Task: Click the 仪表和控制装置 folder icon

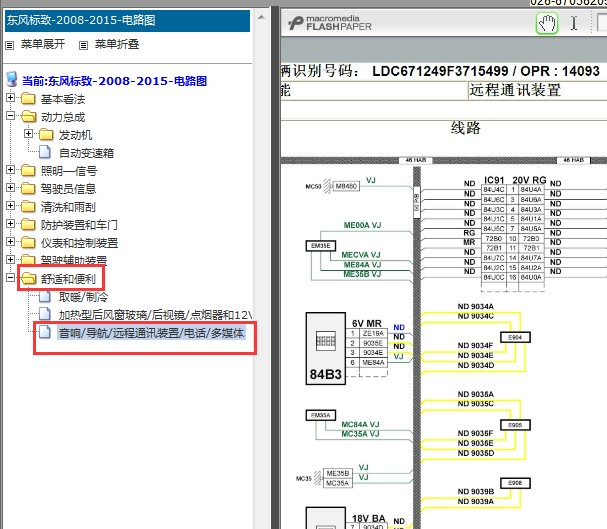Action: pos(28,243)
